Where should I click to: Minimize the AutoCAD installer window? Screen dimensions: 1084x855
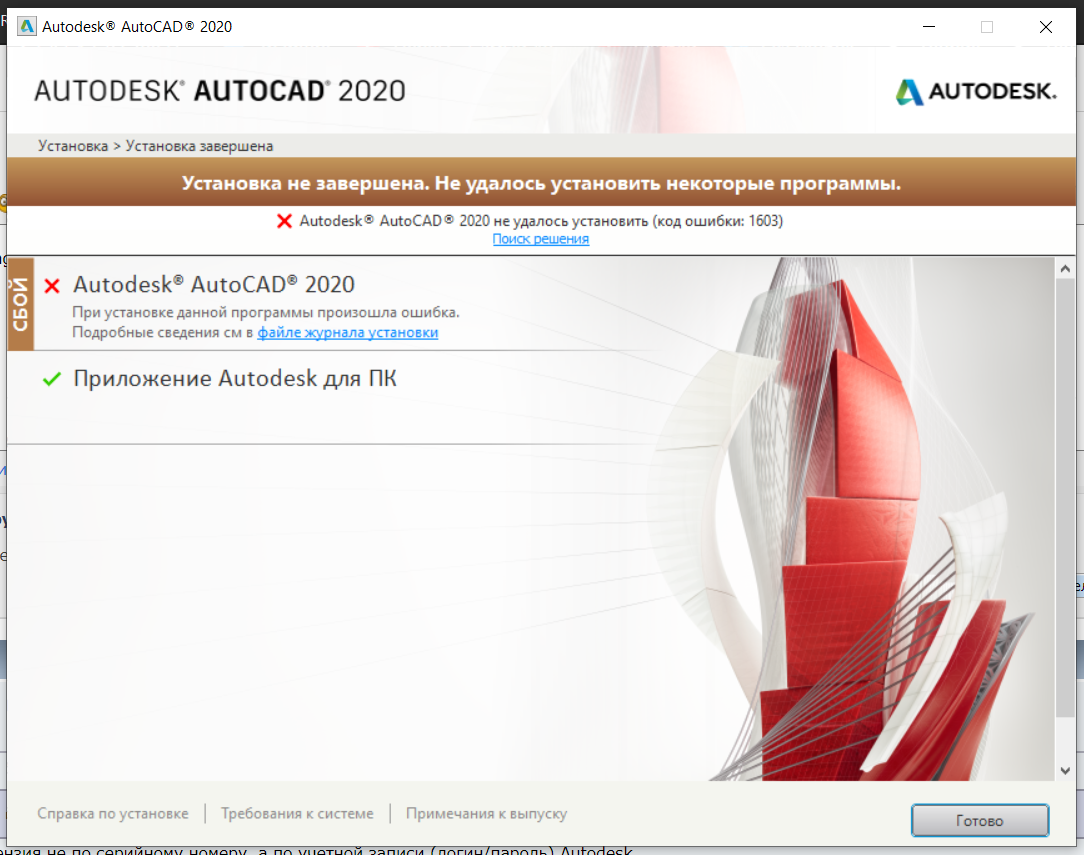[x=929, y=26]
